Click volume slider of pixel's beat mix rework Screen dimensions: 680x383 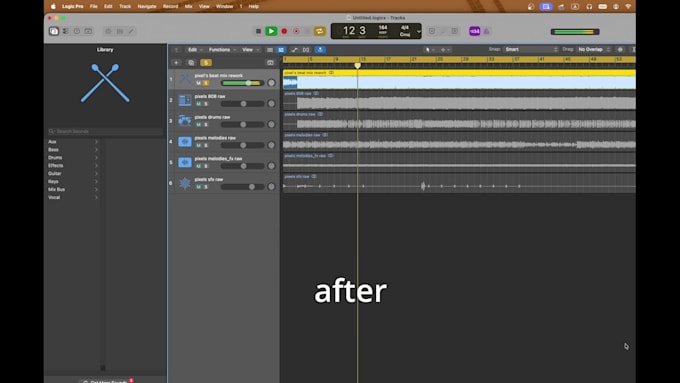[242, 83]
